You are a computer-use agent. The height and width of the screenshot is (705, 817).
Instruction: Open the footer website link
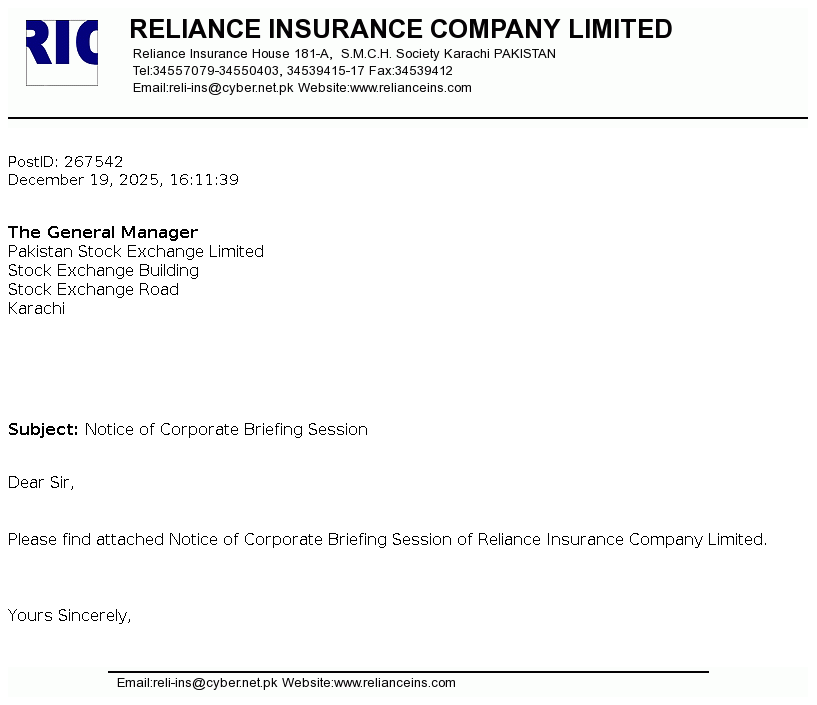point(394,683)
